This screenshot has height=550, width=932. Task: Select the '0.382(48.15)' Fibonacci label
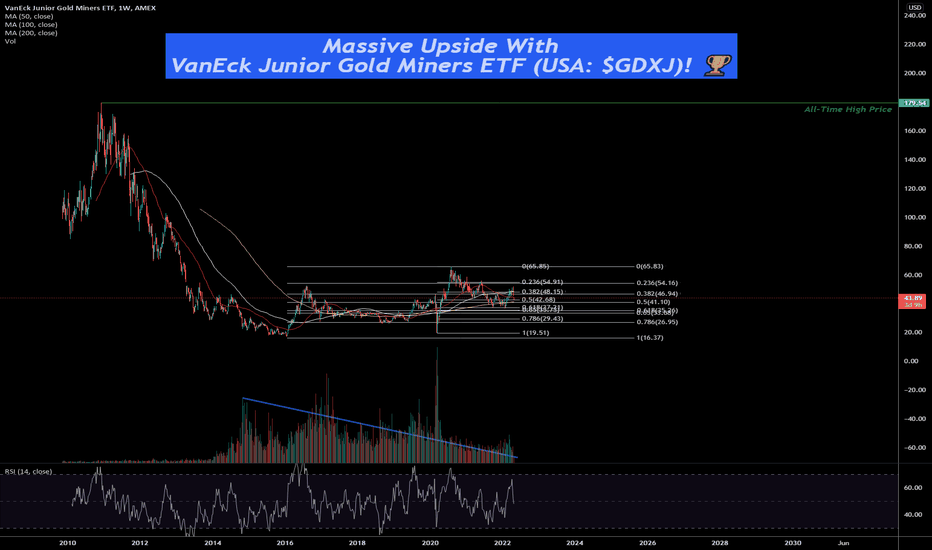click(542, 292)
